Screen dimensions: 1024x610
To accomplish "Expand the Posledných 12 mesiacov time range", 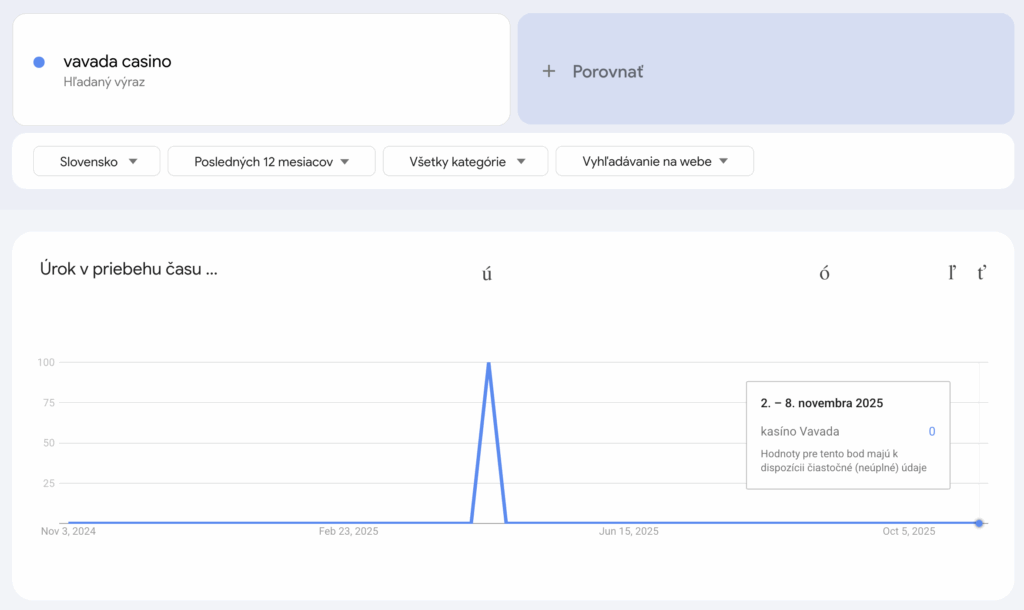I will 271,161.
